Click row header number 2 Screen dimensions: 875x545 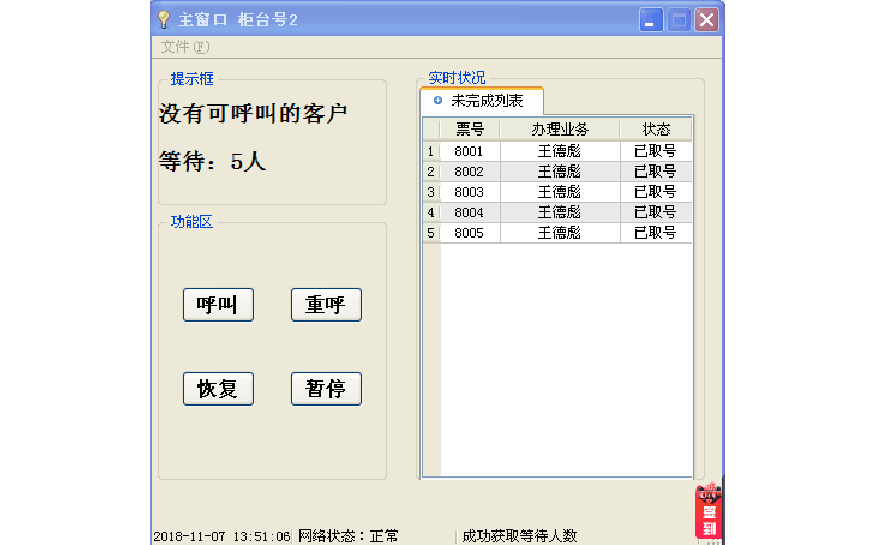pos(431,172)
